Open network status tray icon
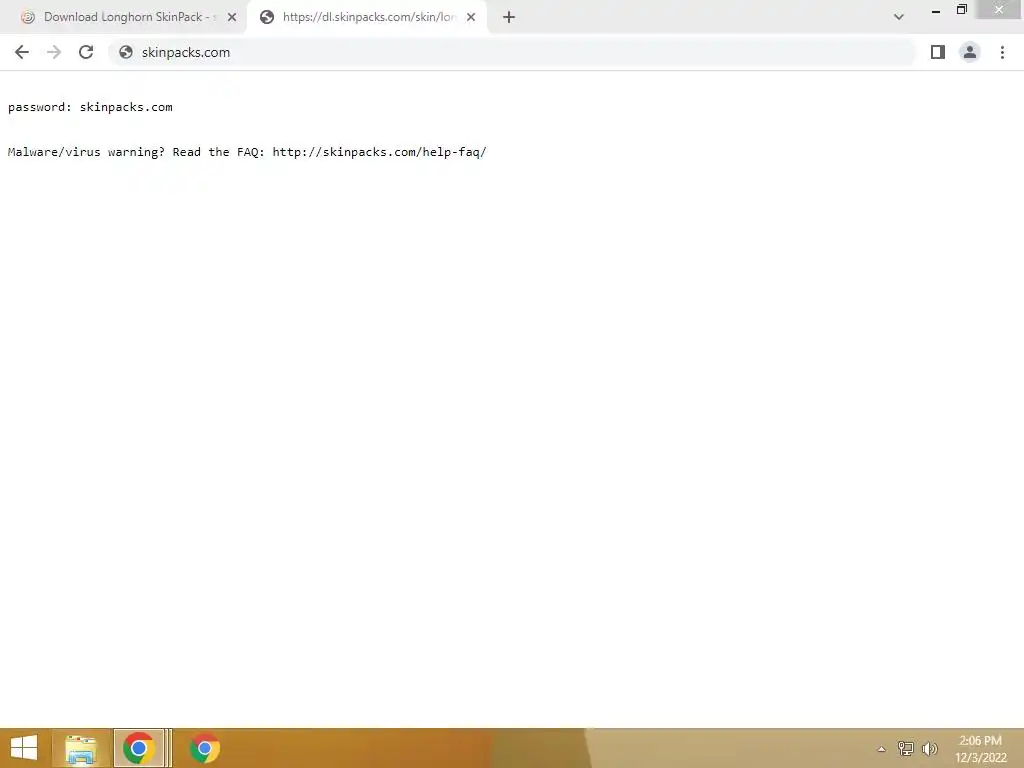 [x=905, y=748]
